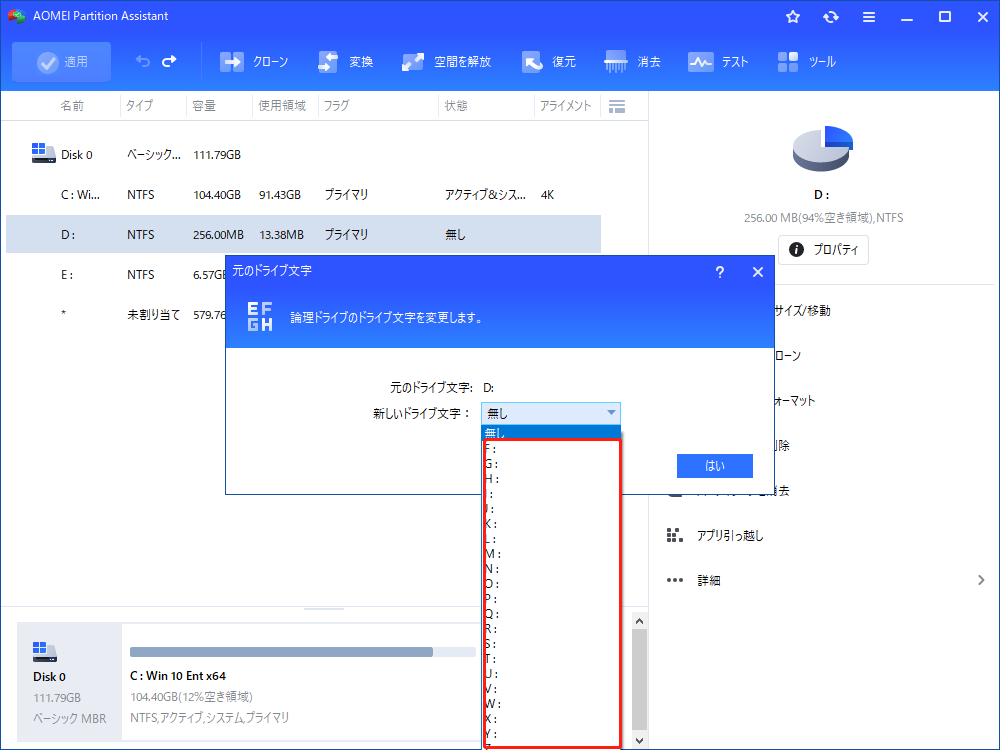Click the star favorite icon in title bar

(793, 17)
